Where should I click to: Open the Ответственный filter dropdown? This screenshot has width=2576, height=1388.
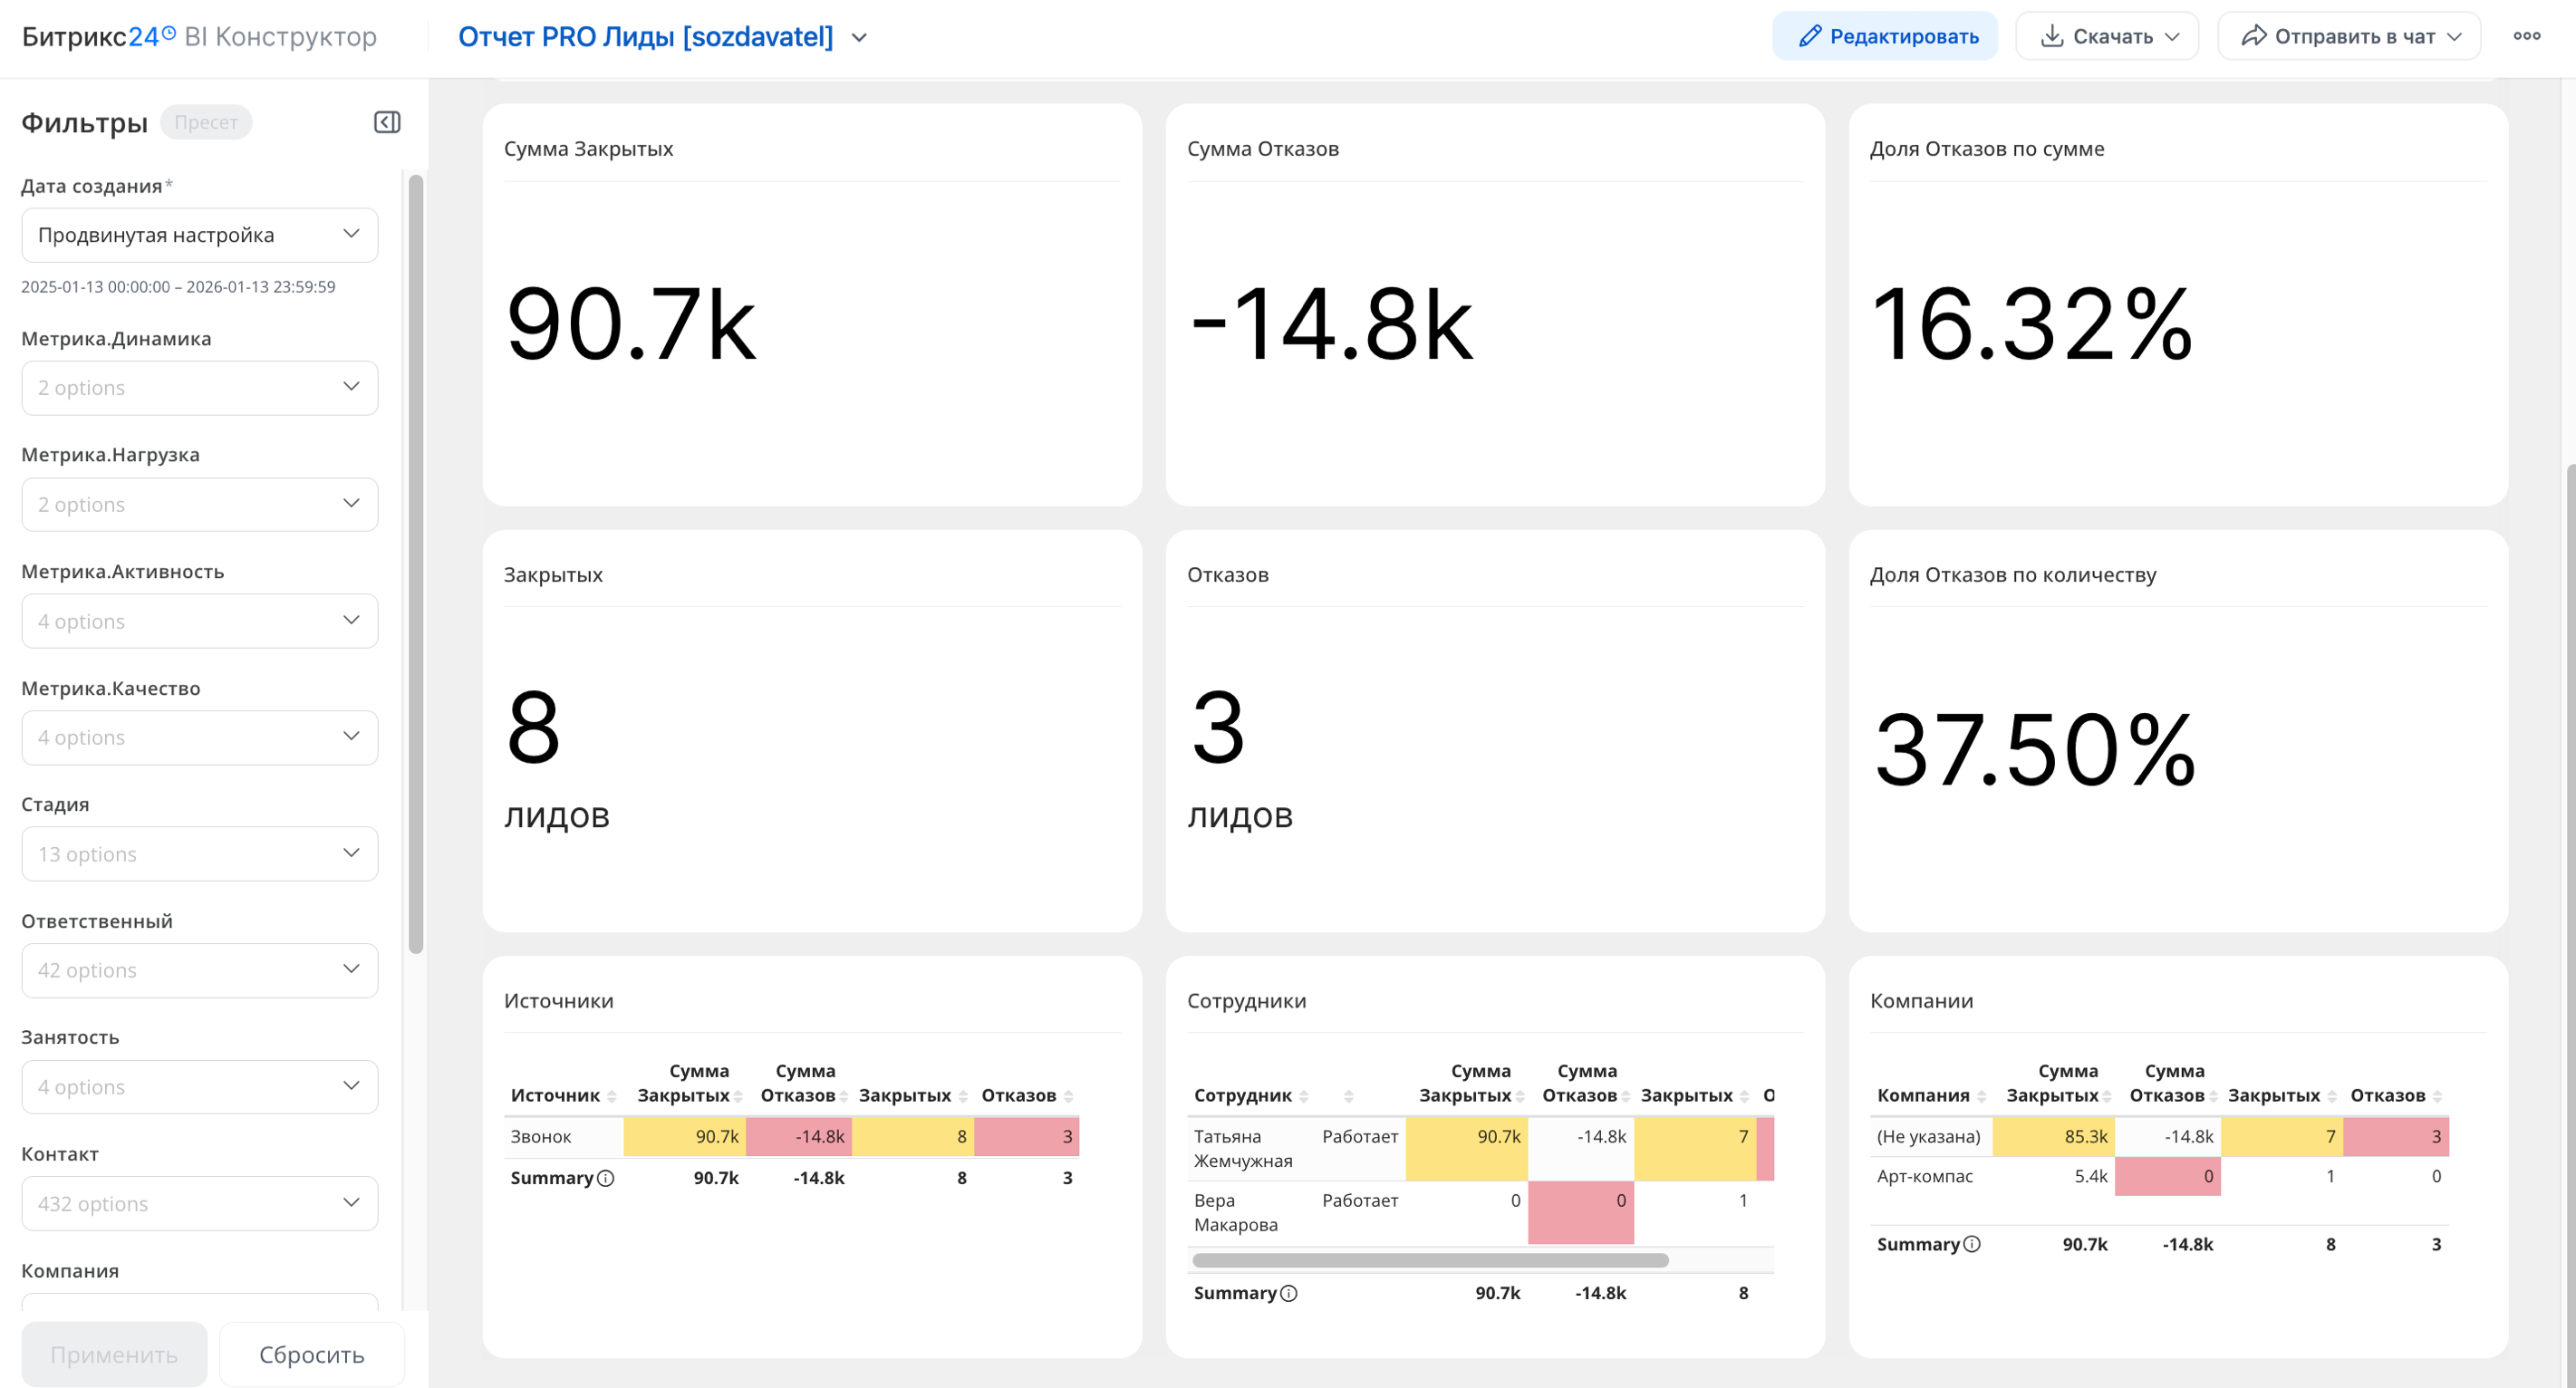pyautogui.click(x=199, y=970)
